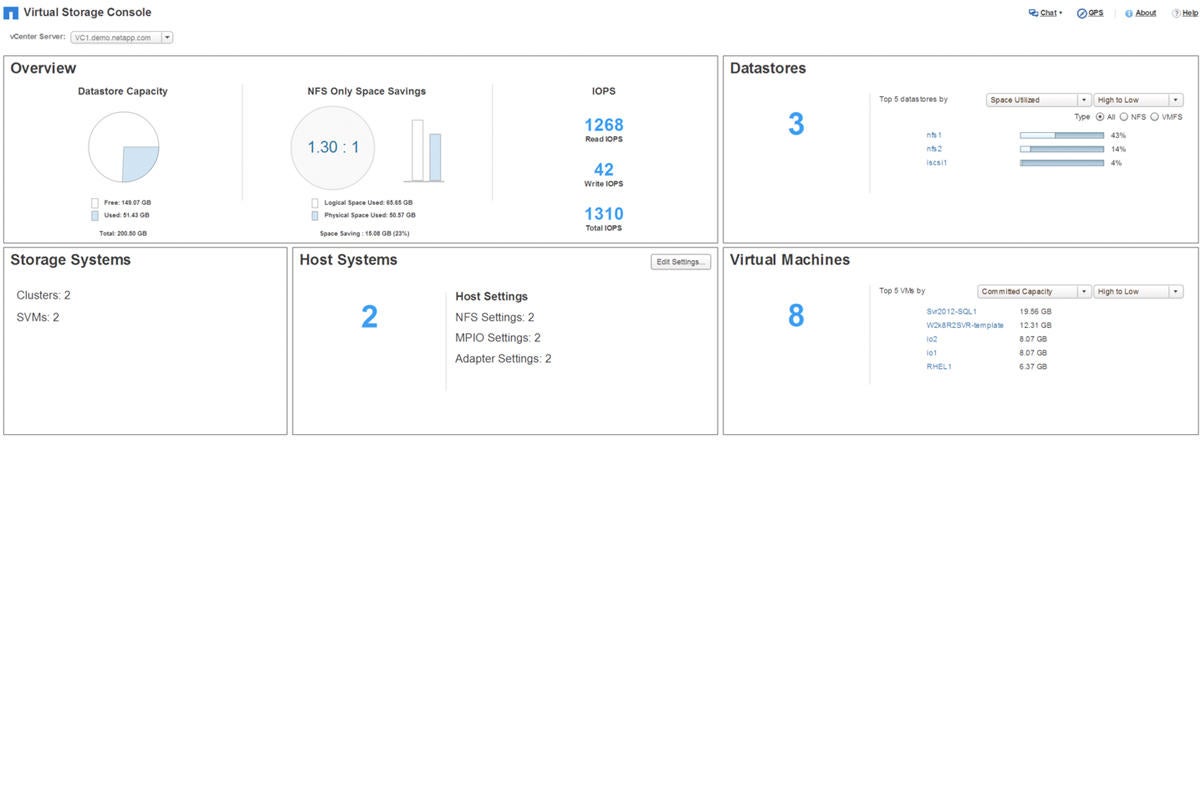This screenshot has width=1200, height=800.
Task: Open the io1 VM link
Action: tap(932, 353)
